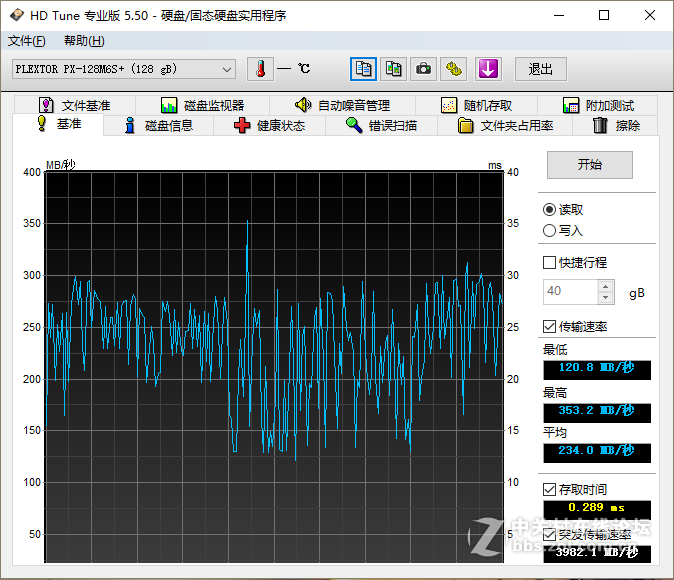Go to the 擦除 tab

point(616,126)
